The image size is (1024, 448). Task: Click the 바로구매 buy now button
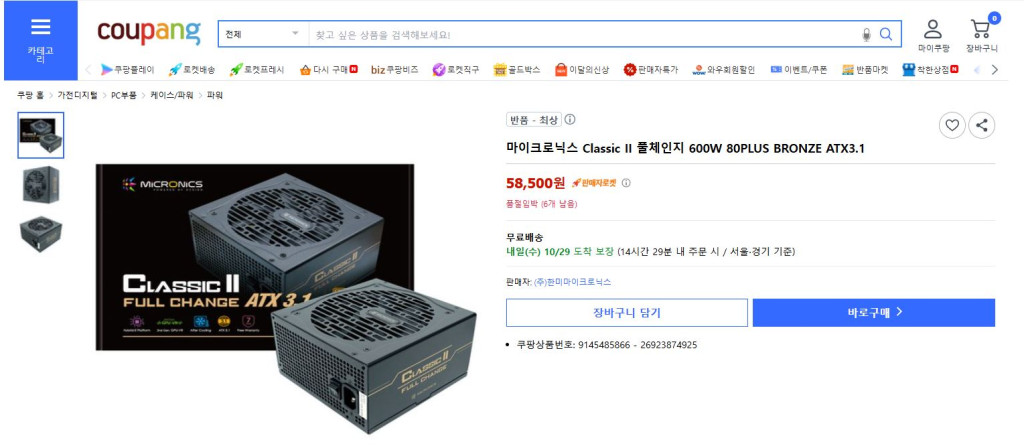tap(874, 313)
